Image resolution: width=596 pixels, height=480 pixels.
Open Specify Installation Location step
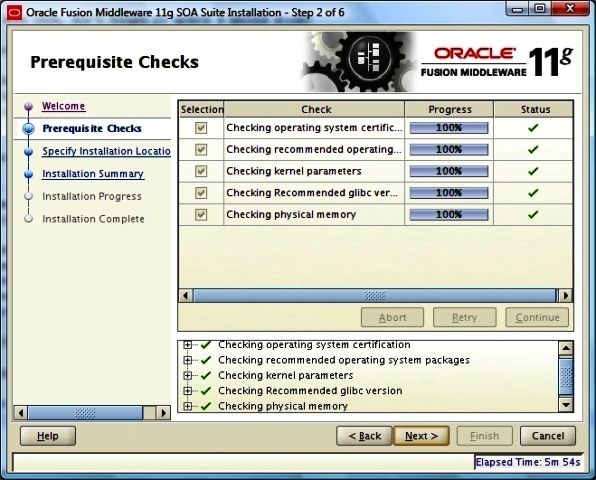(x=106, y=151)
